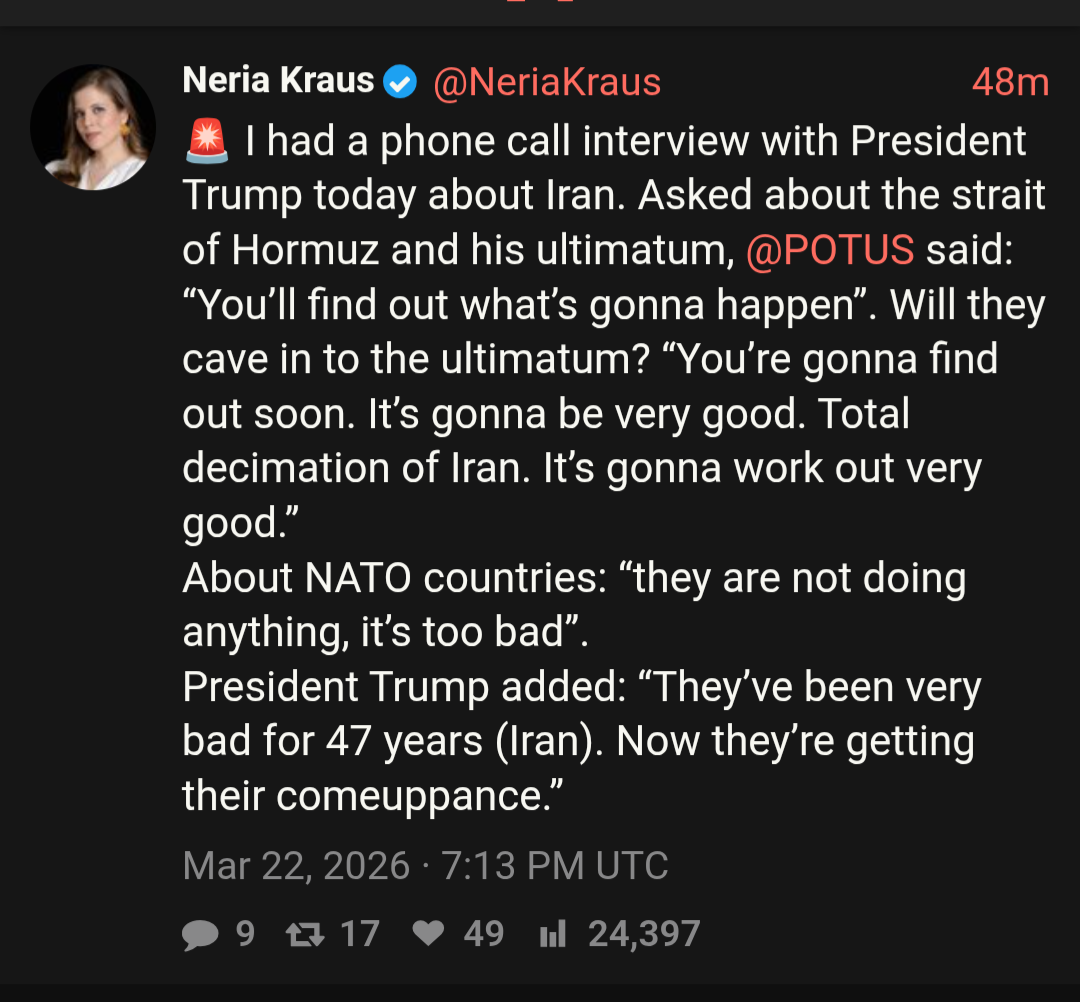The image size is (1080, 1002).
Task: Click the retweet count 17
Action: click(x=360, y=934)
